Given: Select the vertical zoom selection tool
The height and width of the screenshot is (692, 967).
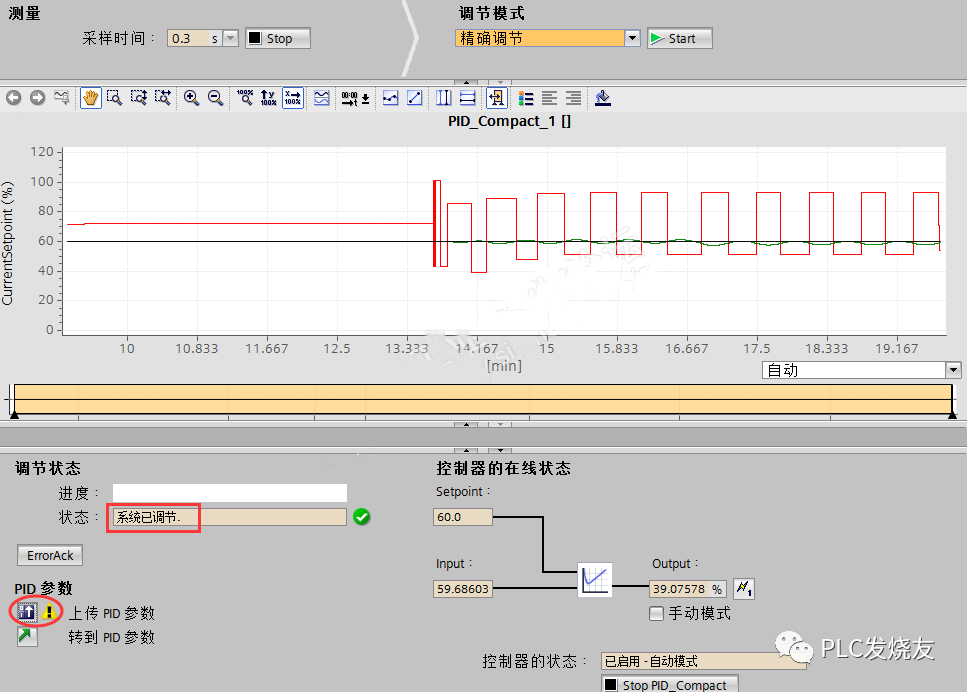Looking at the screenshot, I should (138, 97).
